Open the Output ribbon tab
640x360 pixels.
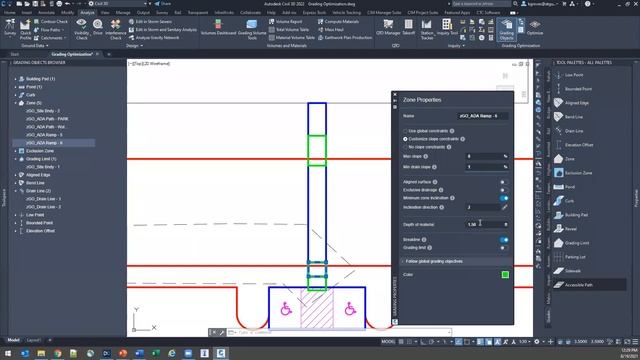[x=143, y=13]
